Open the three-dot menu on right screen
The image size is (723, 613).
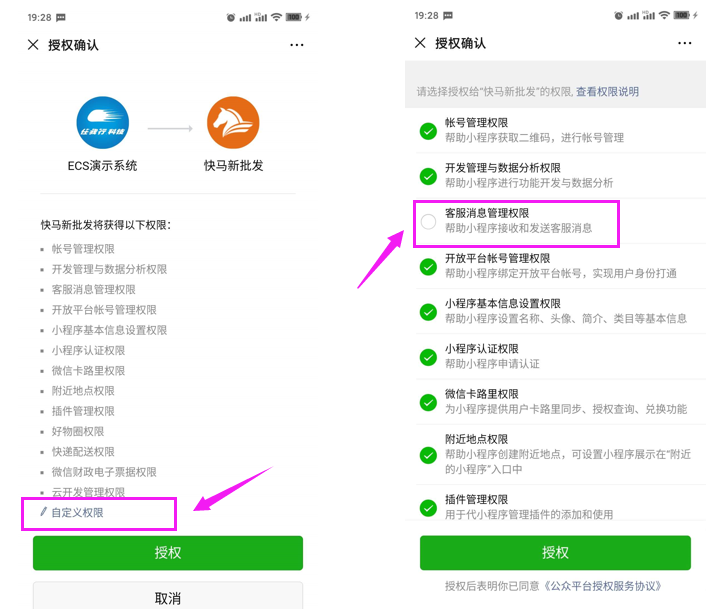point(685,43)
